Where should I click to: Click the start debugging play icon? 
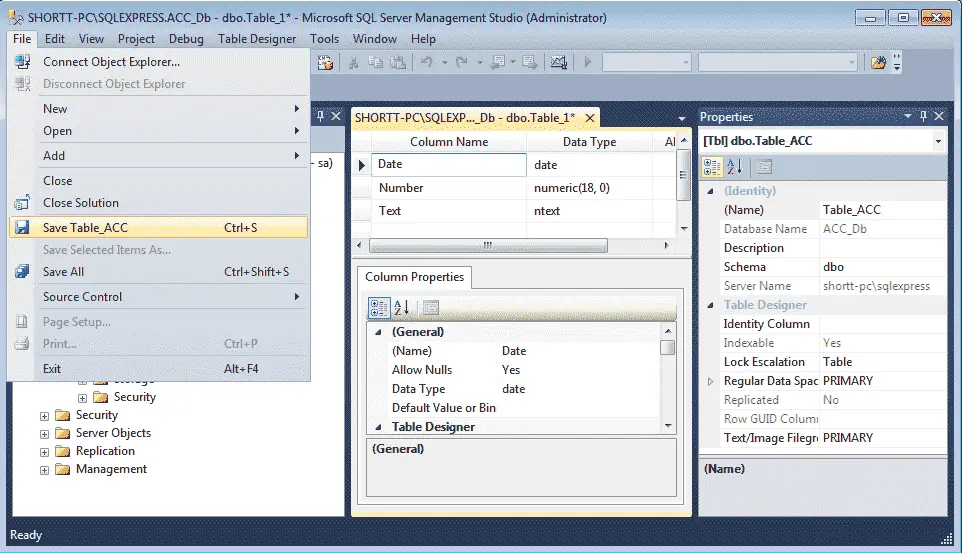pos(588,62)
